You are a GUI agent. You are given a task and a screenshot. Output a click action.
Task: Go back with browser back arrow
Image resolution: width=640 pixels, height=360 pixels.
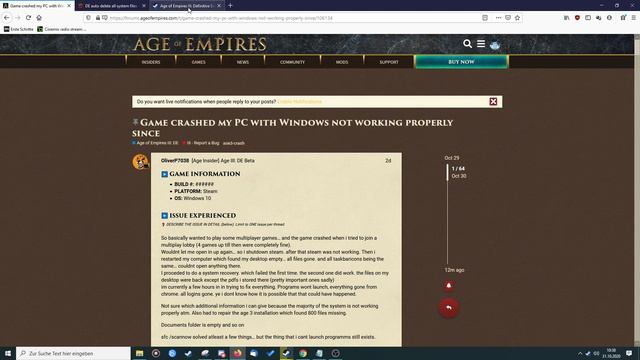click(7, 18)
